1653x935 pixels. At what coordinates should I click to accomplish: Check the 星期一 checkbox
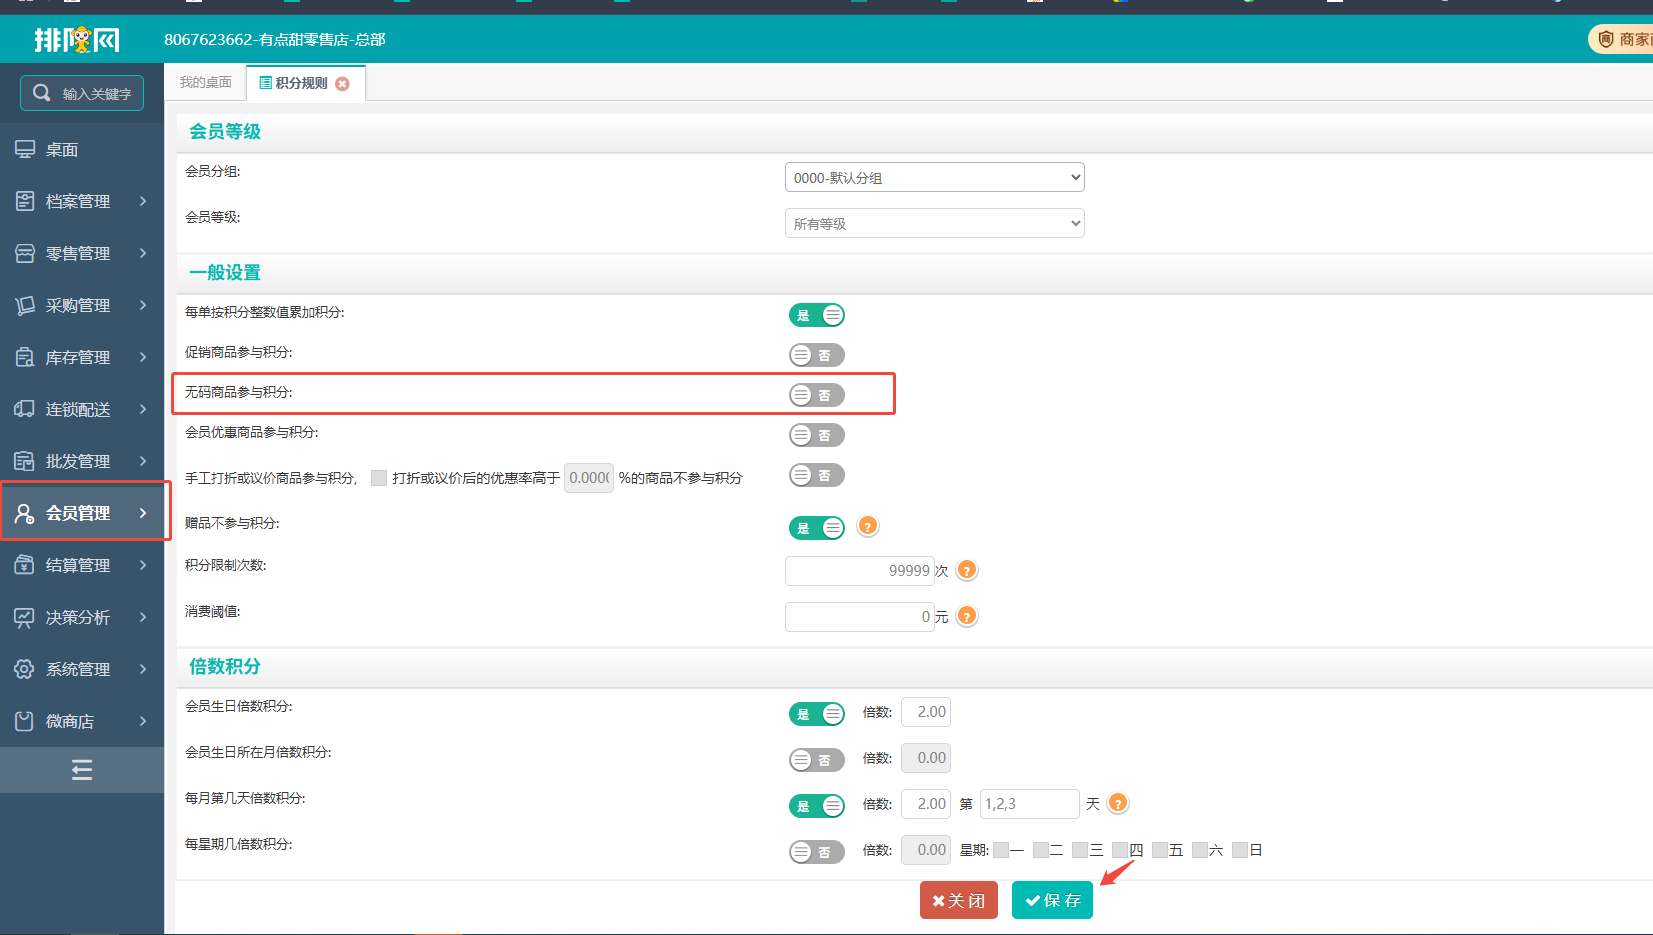pyautogui.click(x=1001, y=850)
